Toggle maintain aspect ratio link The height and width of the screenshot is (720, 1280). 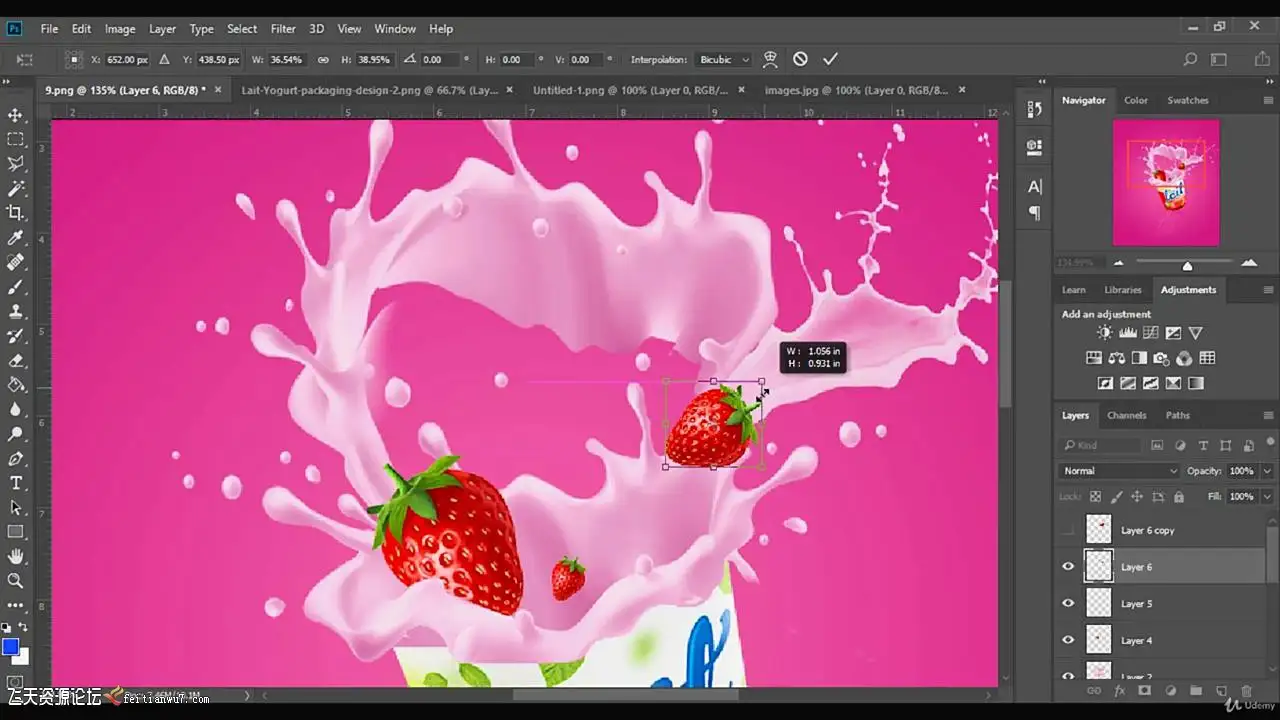pos(322,60)
